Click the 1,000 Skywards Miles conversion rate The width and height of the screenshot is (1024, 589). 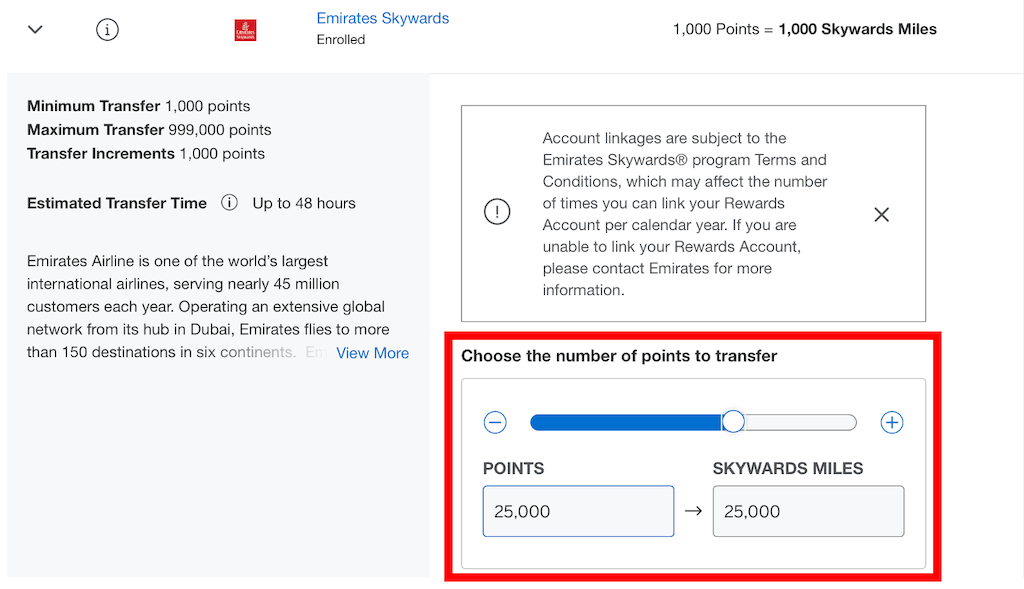click(857, 29)
